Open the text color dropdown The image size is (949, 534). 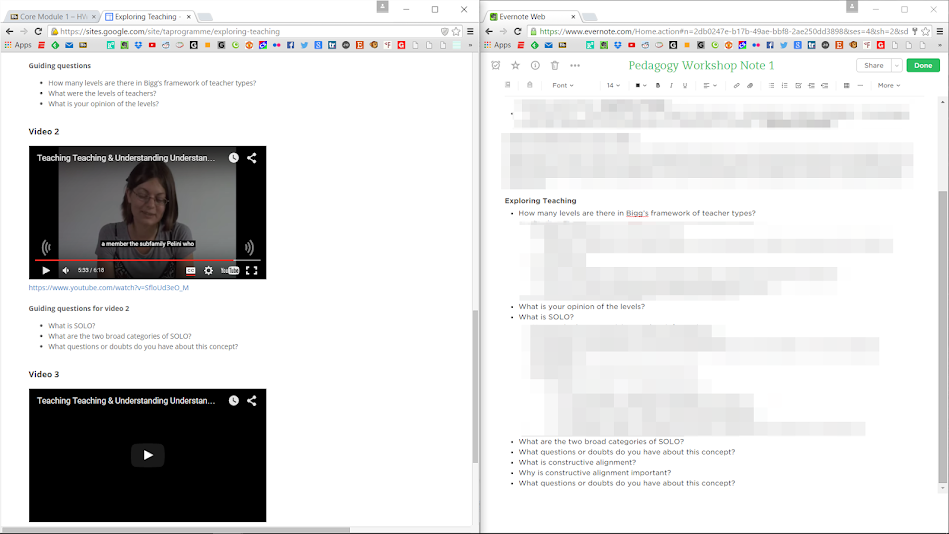[640, 85]
